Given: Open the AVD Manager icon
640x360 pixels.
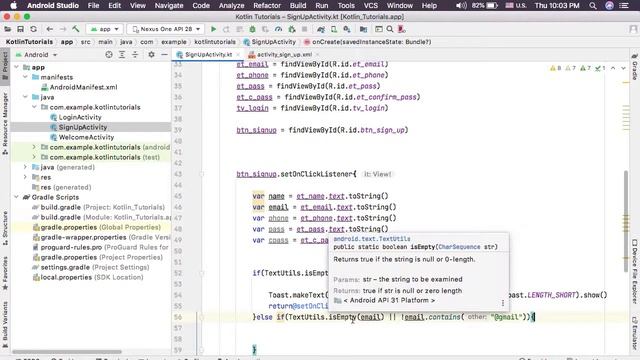Looking at the screenshot, I should (x=334, y=29).
